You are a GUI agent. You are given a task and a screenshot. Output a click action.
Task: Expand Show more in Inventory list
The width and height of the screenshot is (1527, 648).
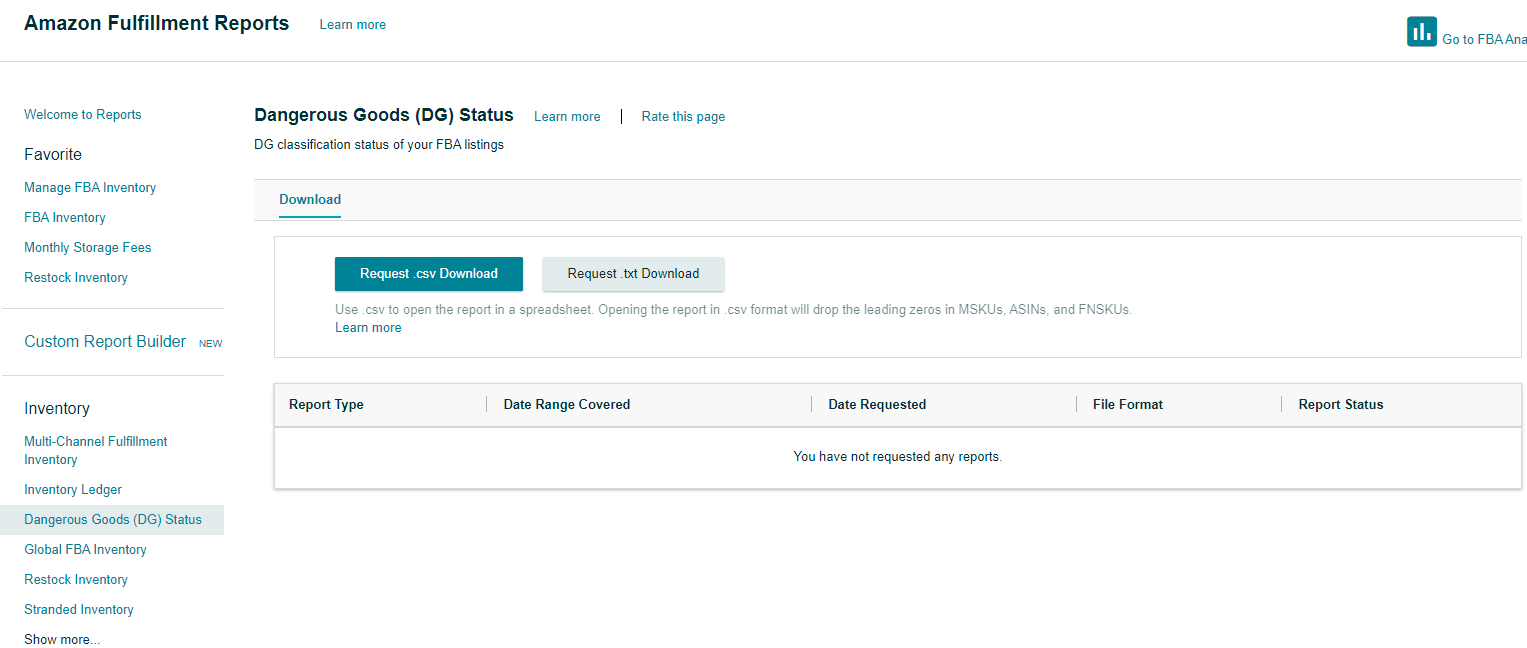click(62, 639)
